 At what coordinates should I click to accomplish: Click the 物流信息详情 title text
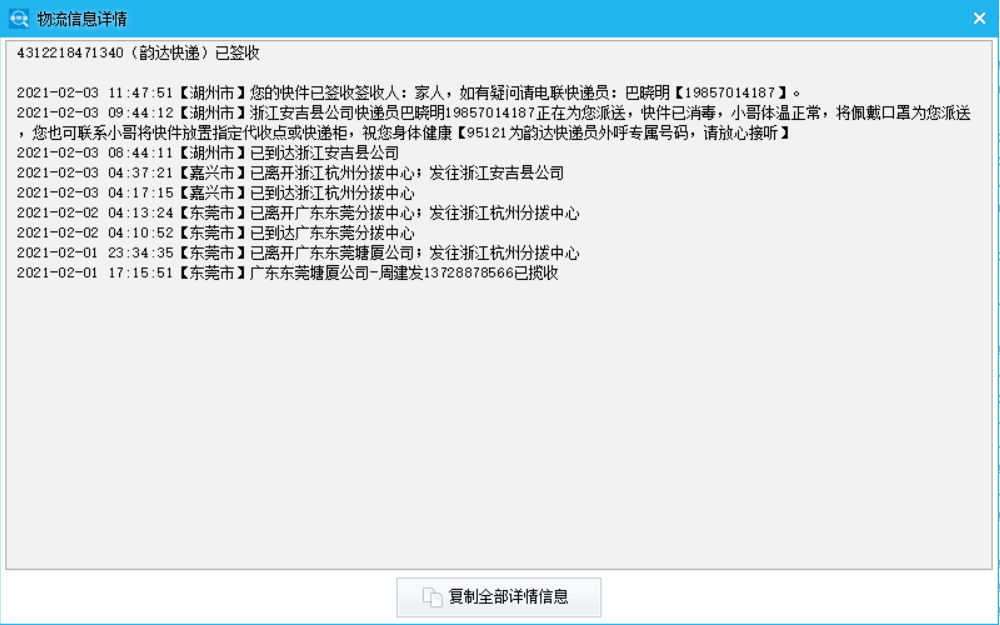[82, 19]
